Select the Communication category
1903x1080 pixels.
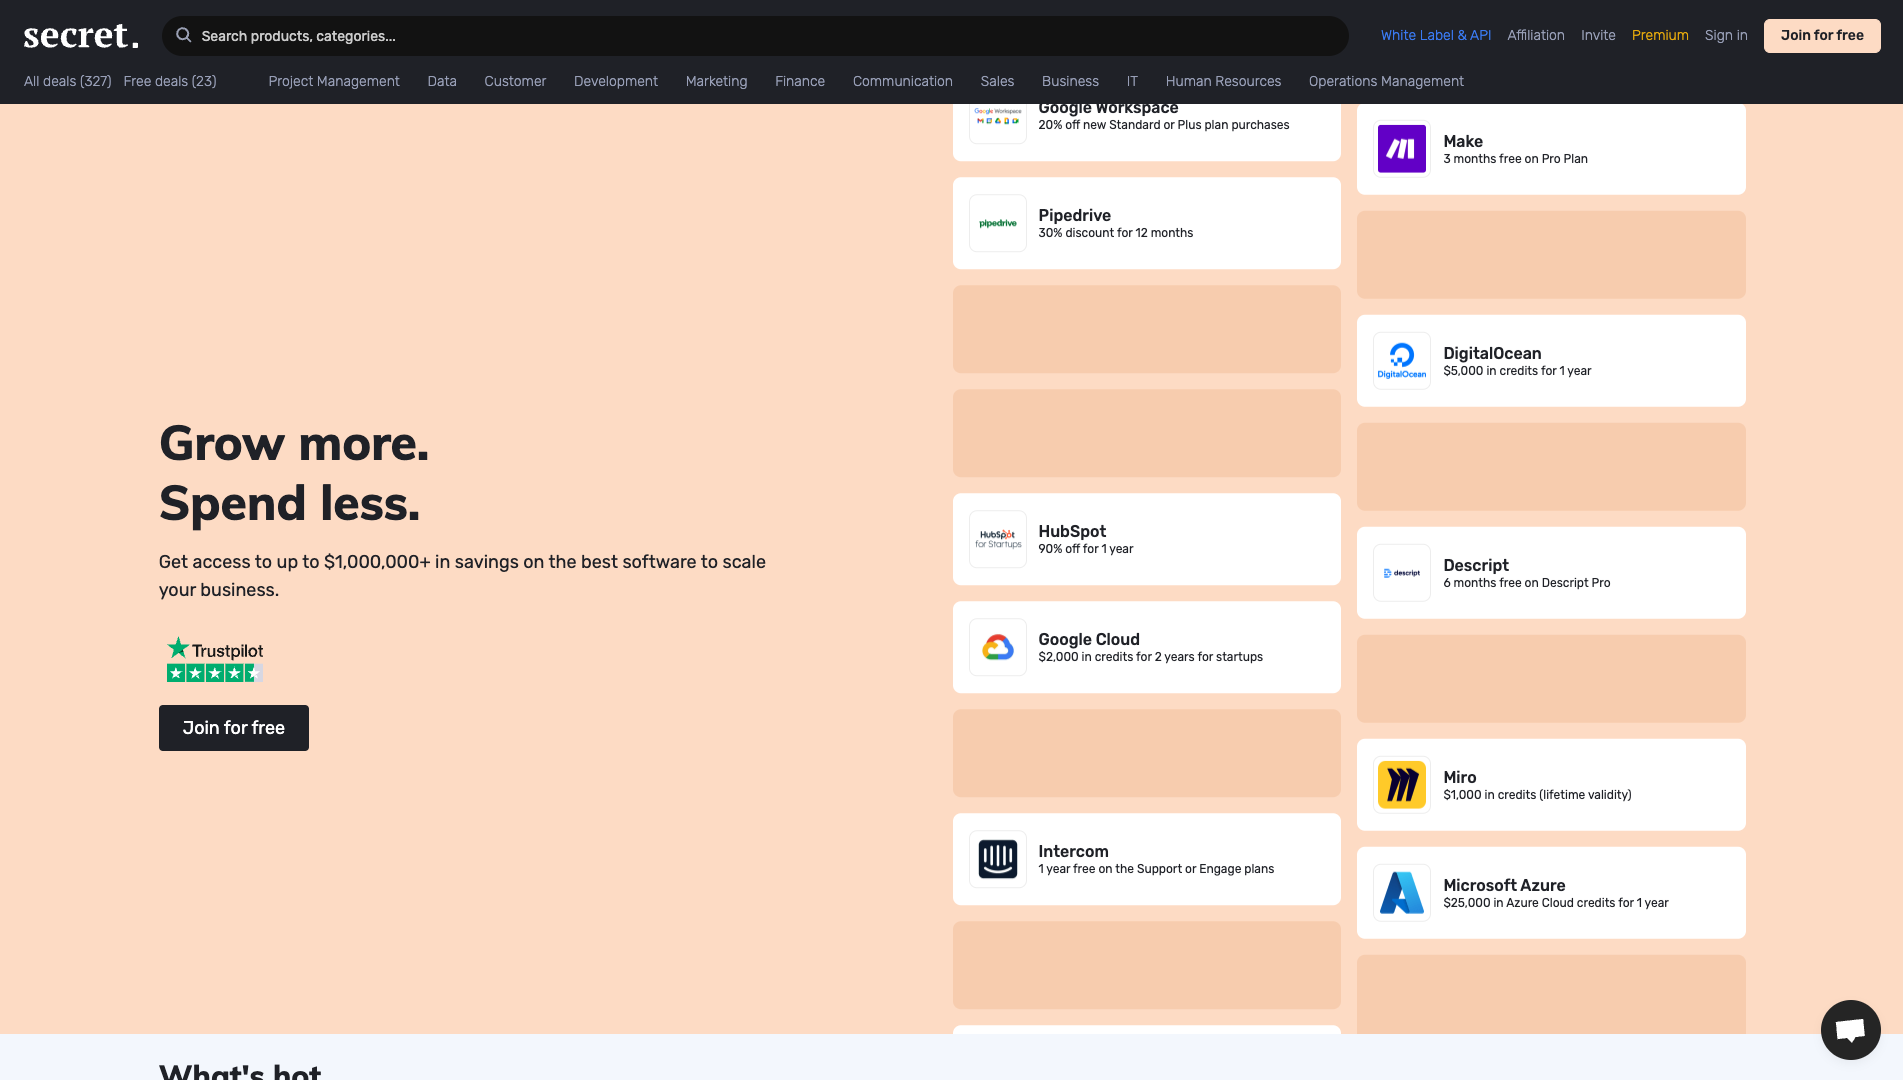pyautogui.click(x=902, y=81)
